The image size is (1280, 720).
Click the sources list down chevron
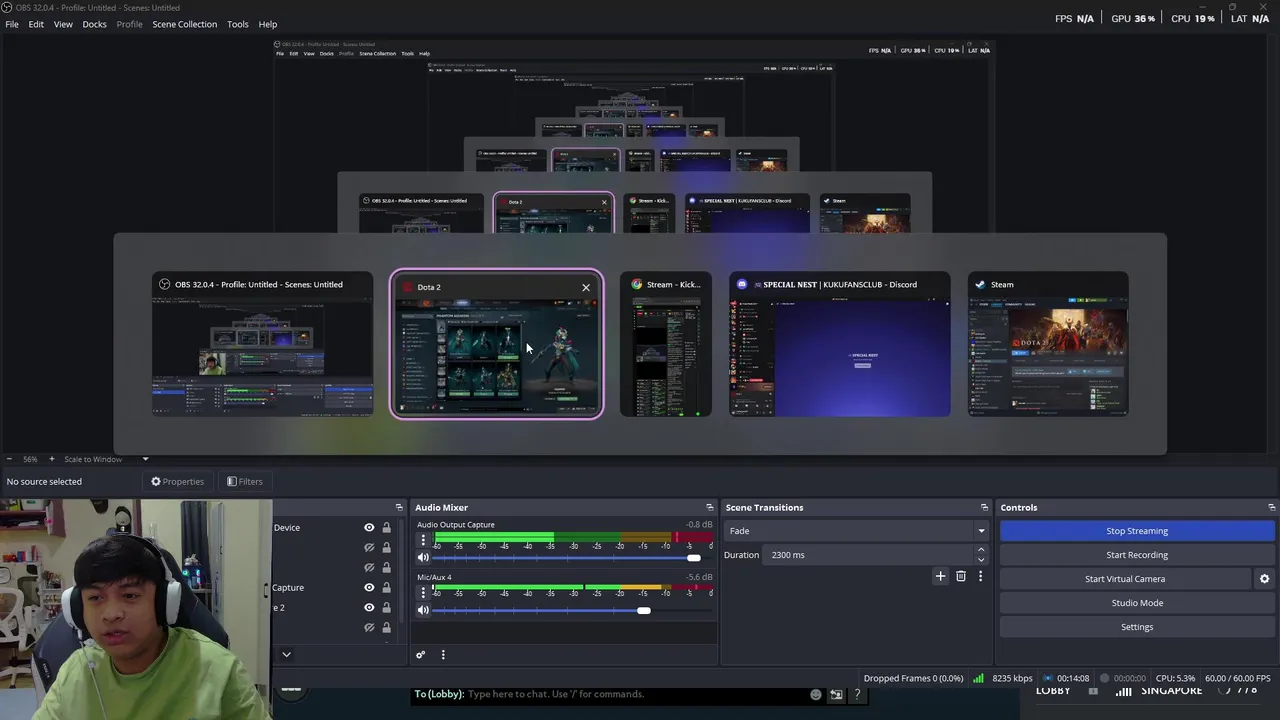tap(286, 655)
